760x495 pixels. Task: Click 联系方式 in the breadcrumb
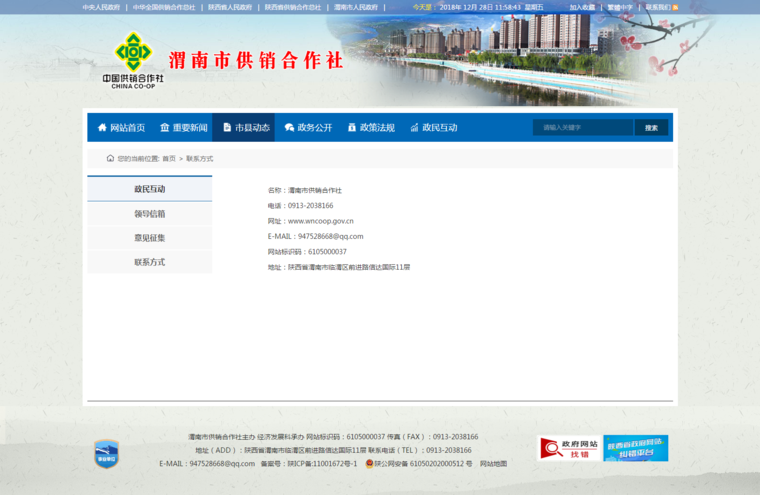(x=200, y=159)
